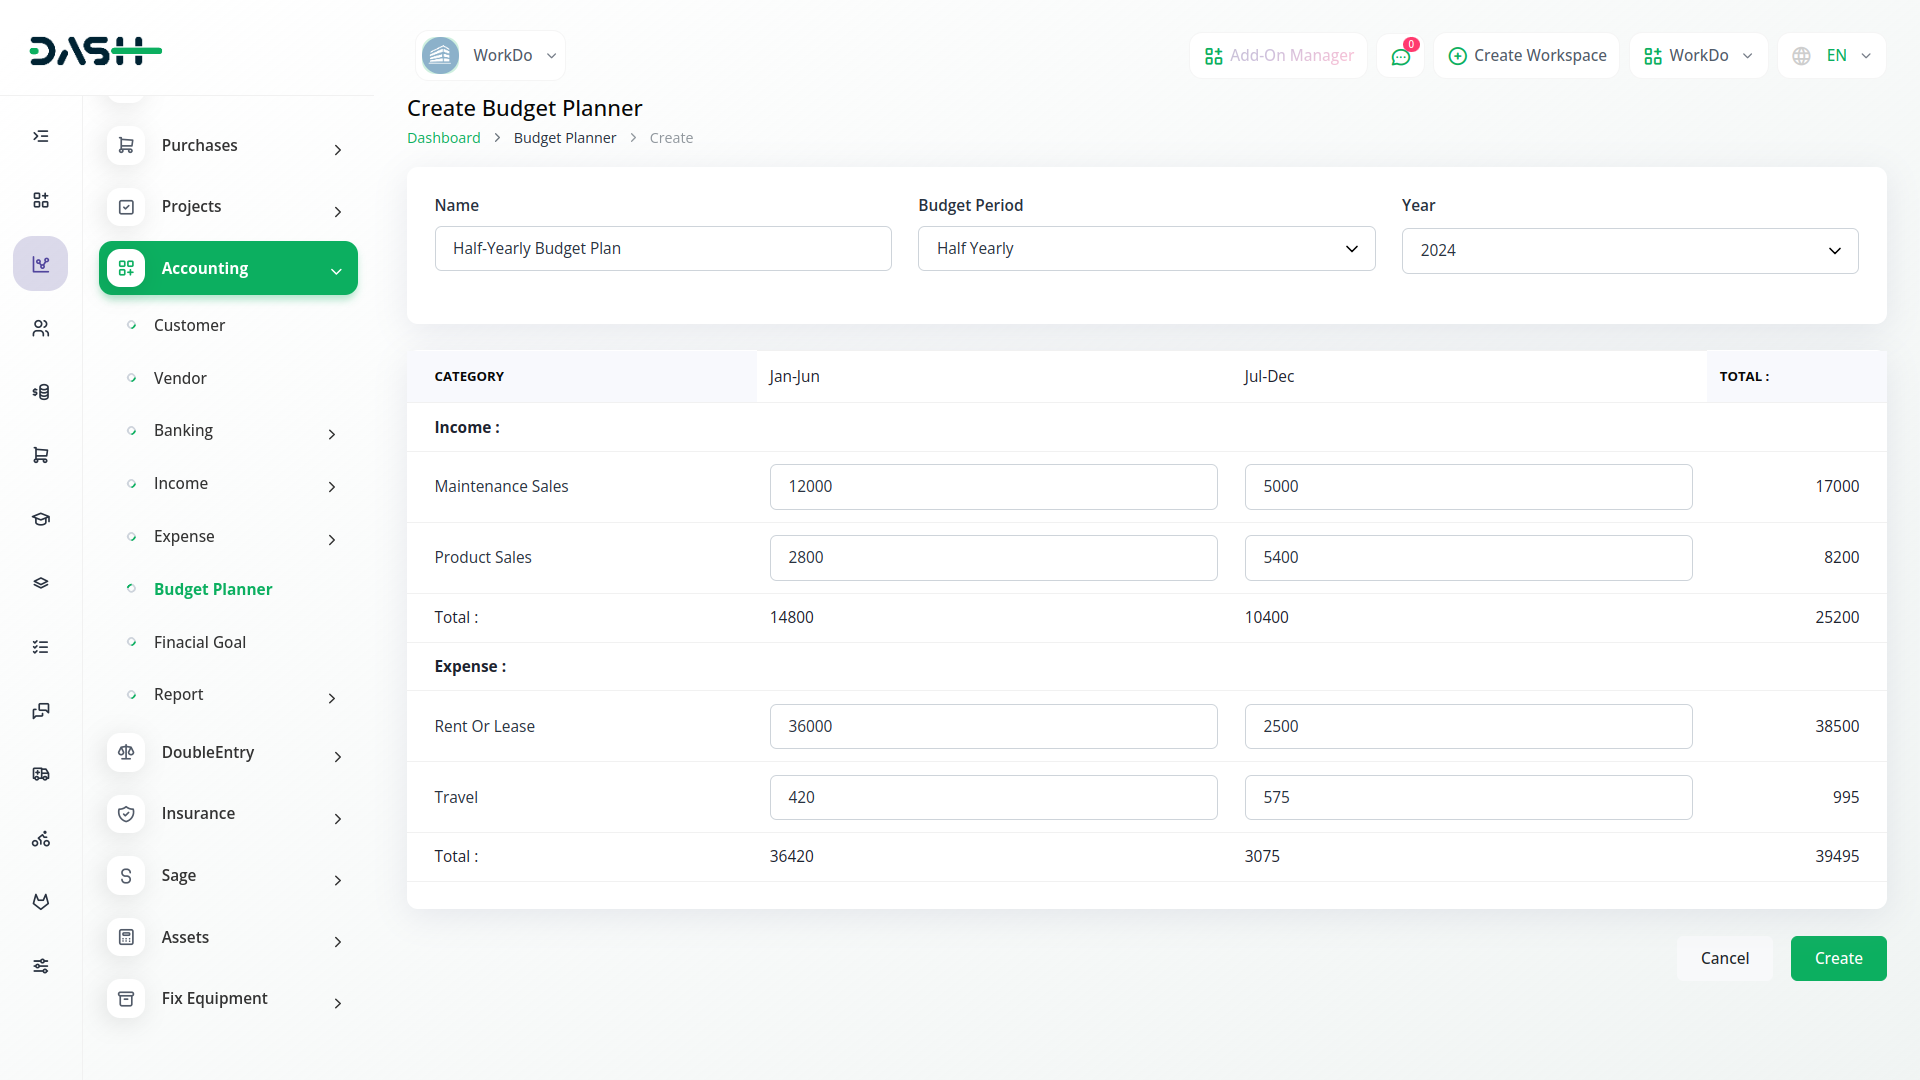Open the Budget Period dropdown
This screenshot has height=1080, width=1920.
[x=1146, y=248]
